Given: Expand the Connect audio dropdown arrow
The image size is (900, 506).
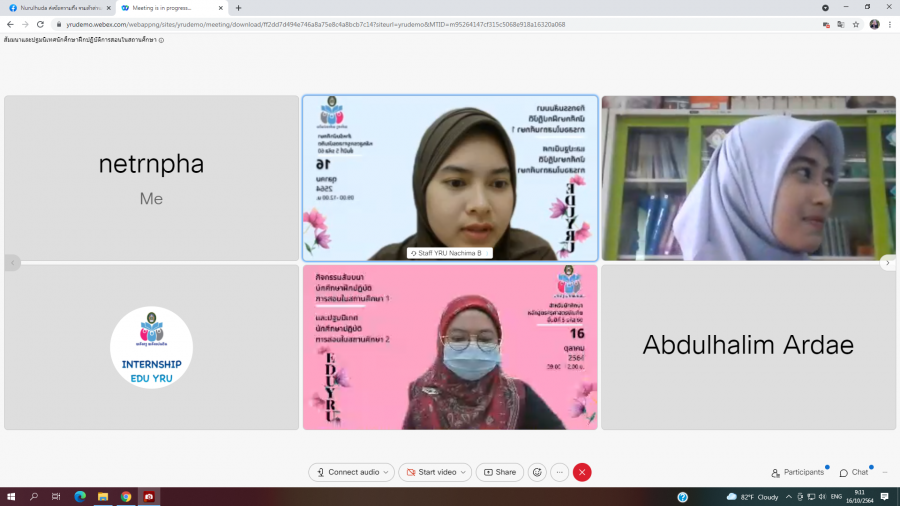Looking at the screenshot, I should (386, 472).
